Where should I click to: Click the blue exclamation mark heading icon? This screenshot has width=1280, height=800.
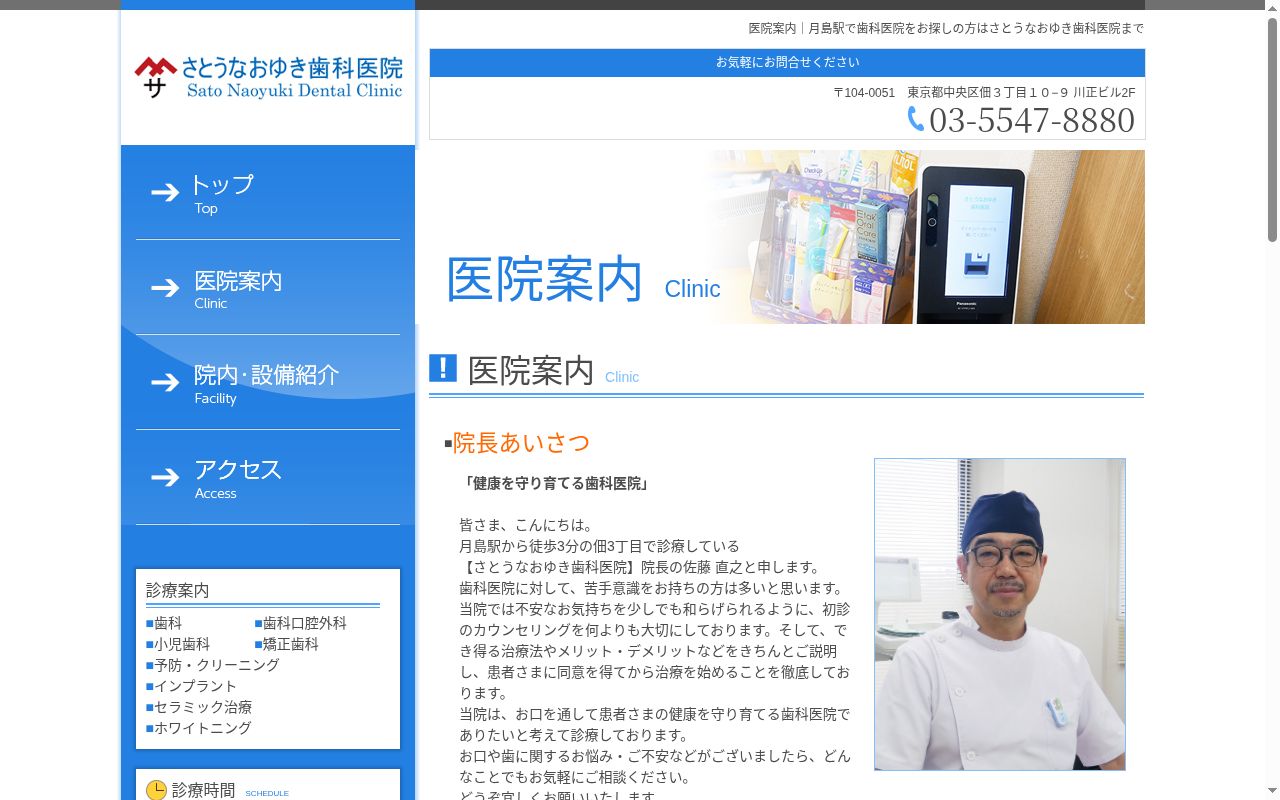[443, 368]
